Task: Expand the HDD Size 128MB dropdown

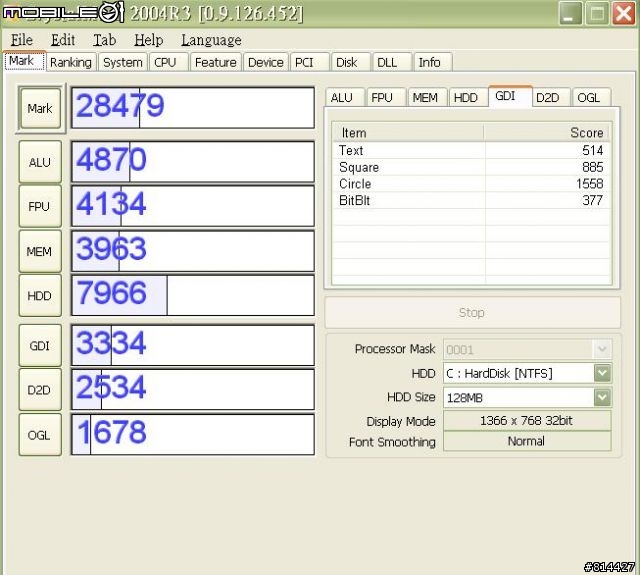Action: click(602, 397)
